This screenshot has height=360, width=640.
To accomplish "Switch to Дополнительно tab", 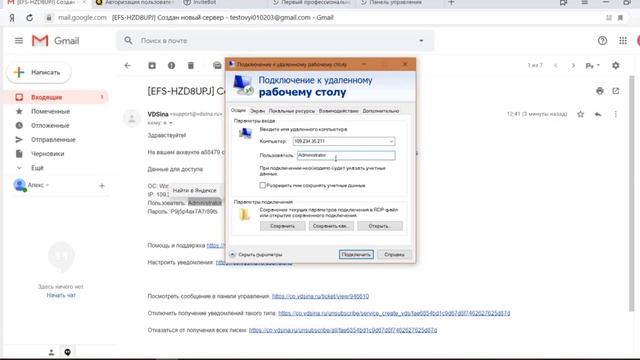I will 381,111.
